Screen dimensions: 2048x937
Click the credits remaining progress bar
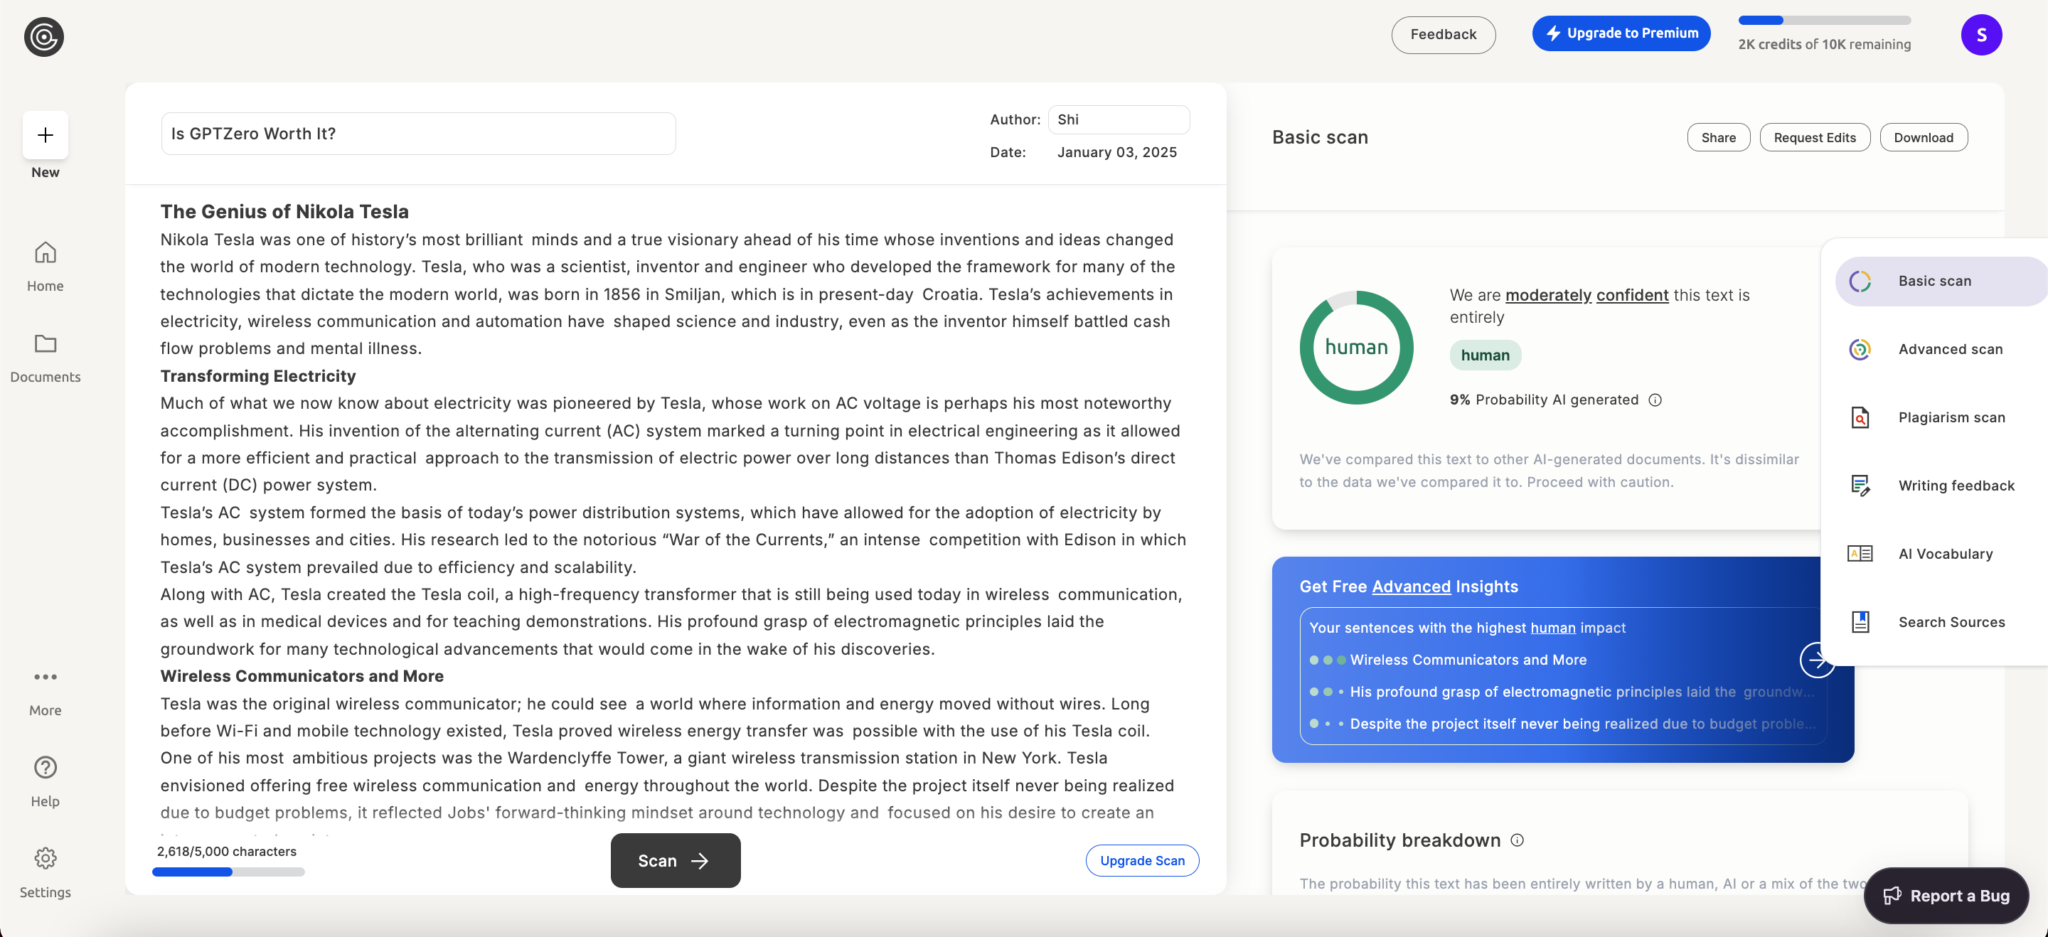pos(1825,18)
